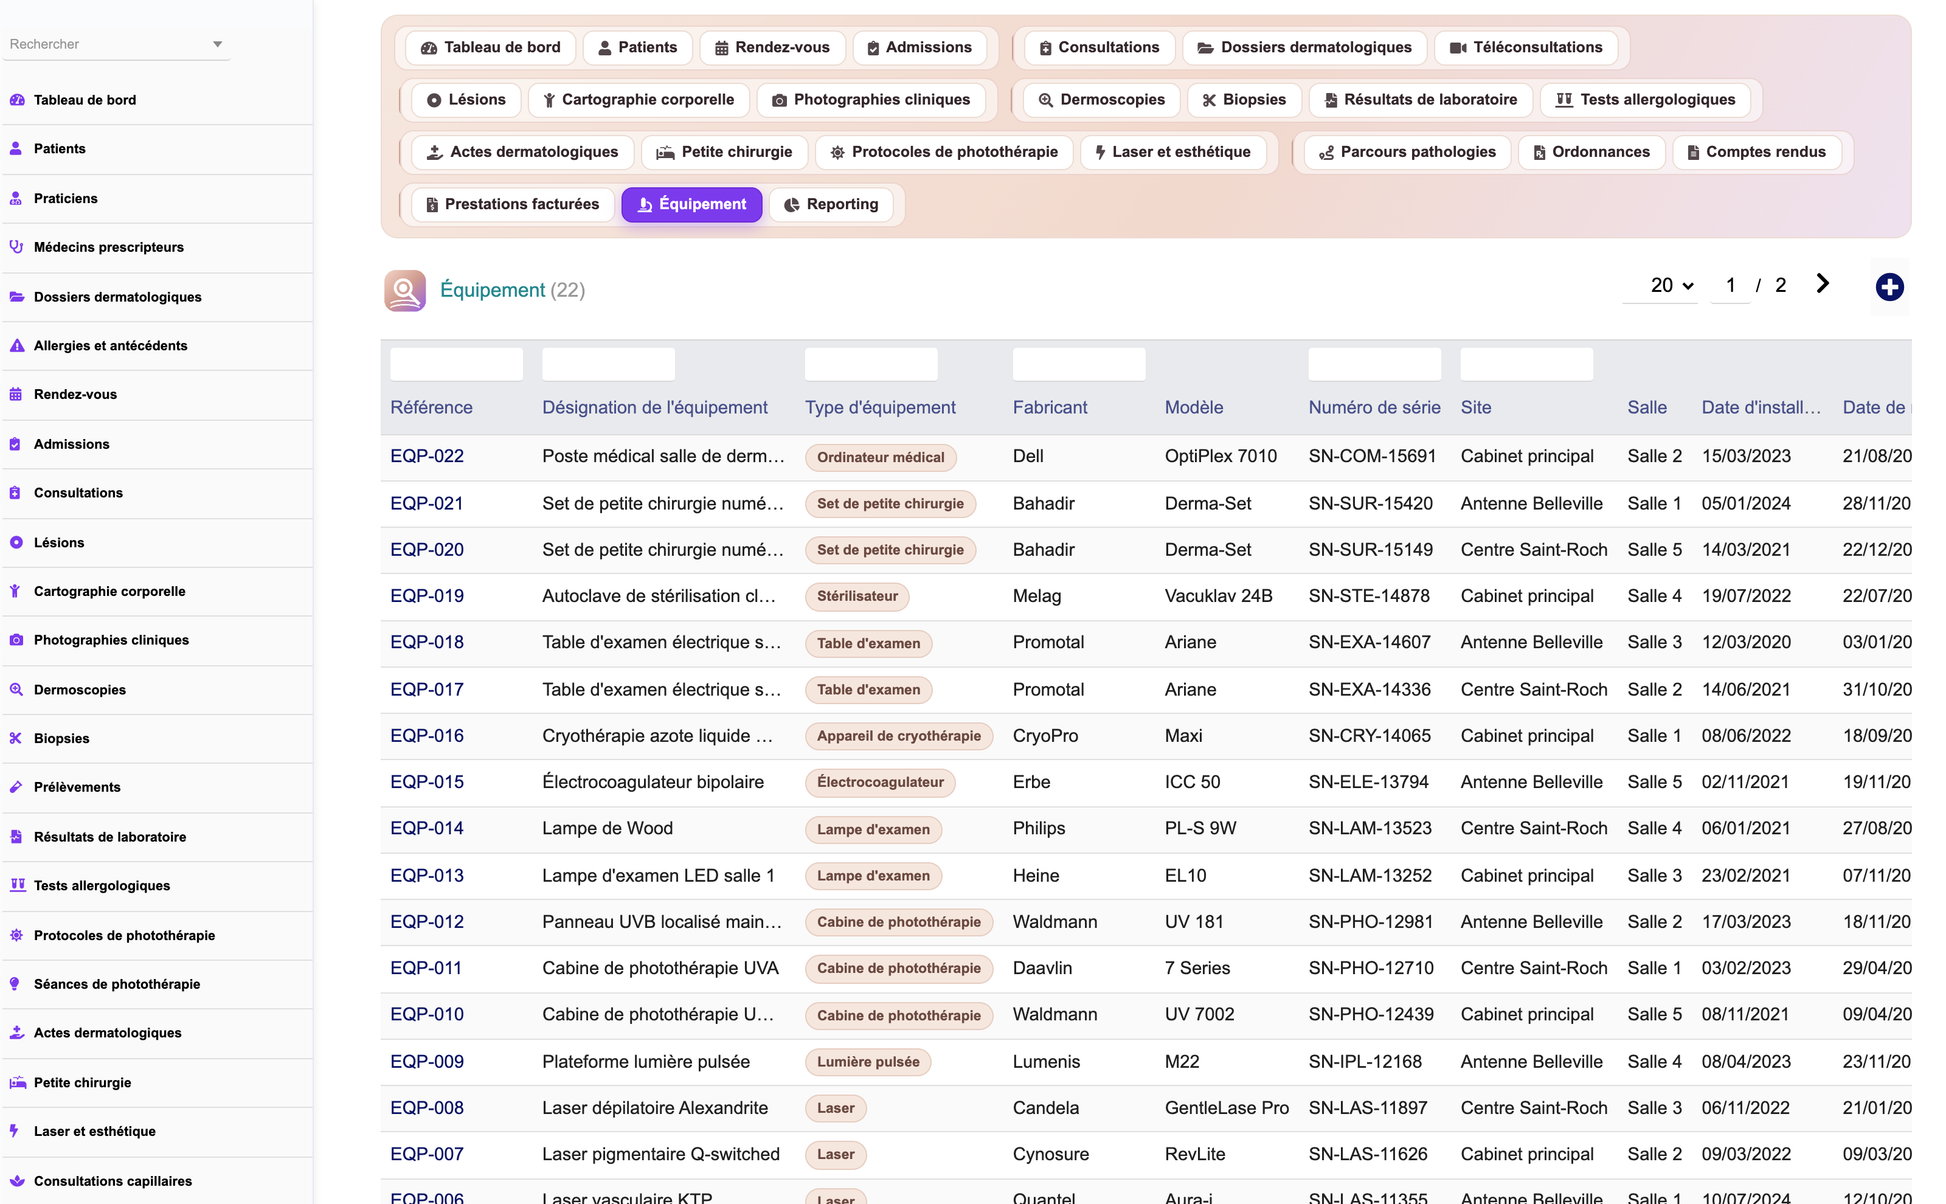Switch to Rendez-vous top tab
The width and height of the screenshot is (1946, 1204).
point(772,48)
